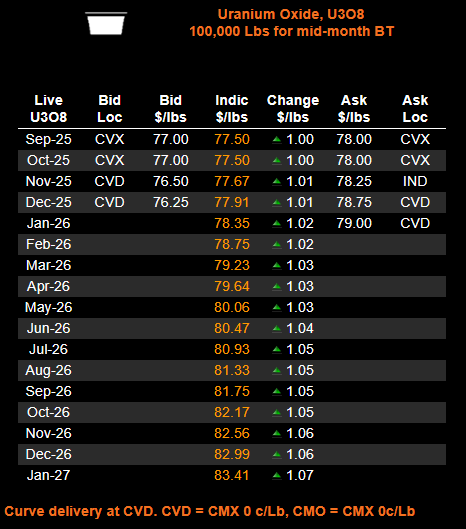466x529 pixels.
Task: Click the Ask Loc column header
Action: 415,109
